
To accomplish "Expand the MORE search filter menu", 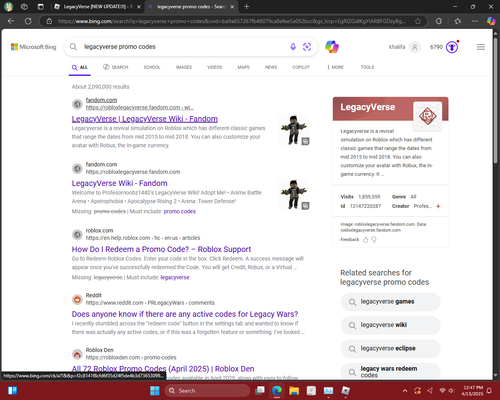I will point(335,67).
